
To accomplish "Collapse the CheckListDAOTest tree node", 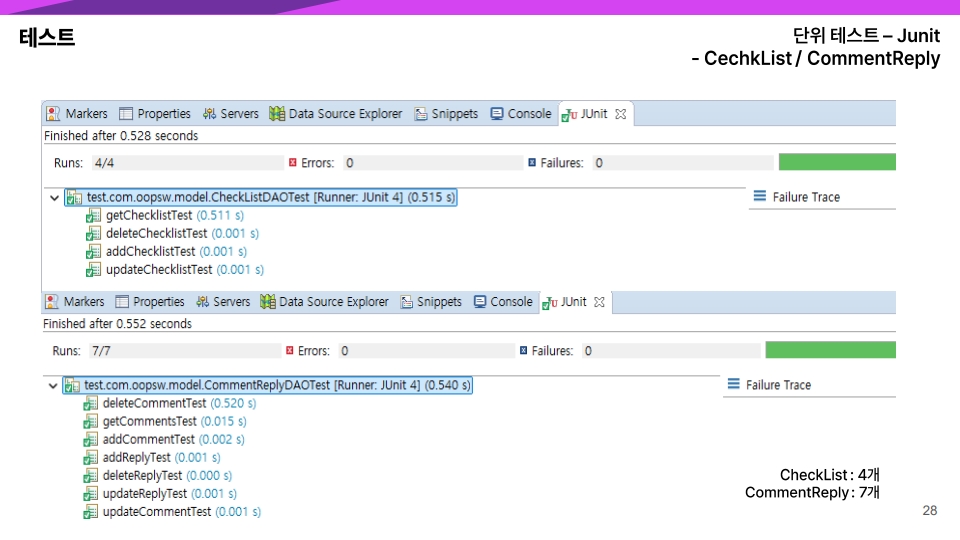I will click(x=54, y=198).
